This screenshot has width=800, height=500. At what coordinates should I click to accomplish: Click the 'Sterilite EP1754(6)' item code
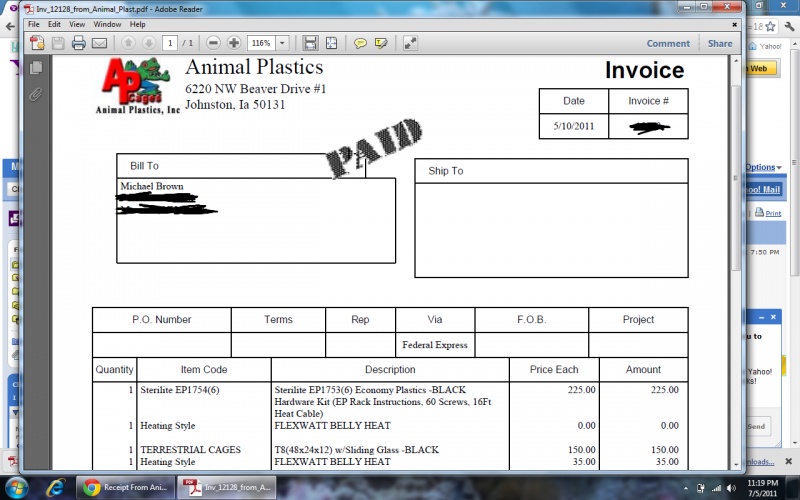[180, 390]
